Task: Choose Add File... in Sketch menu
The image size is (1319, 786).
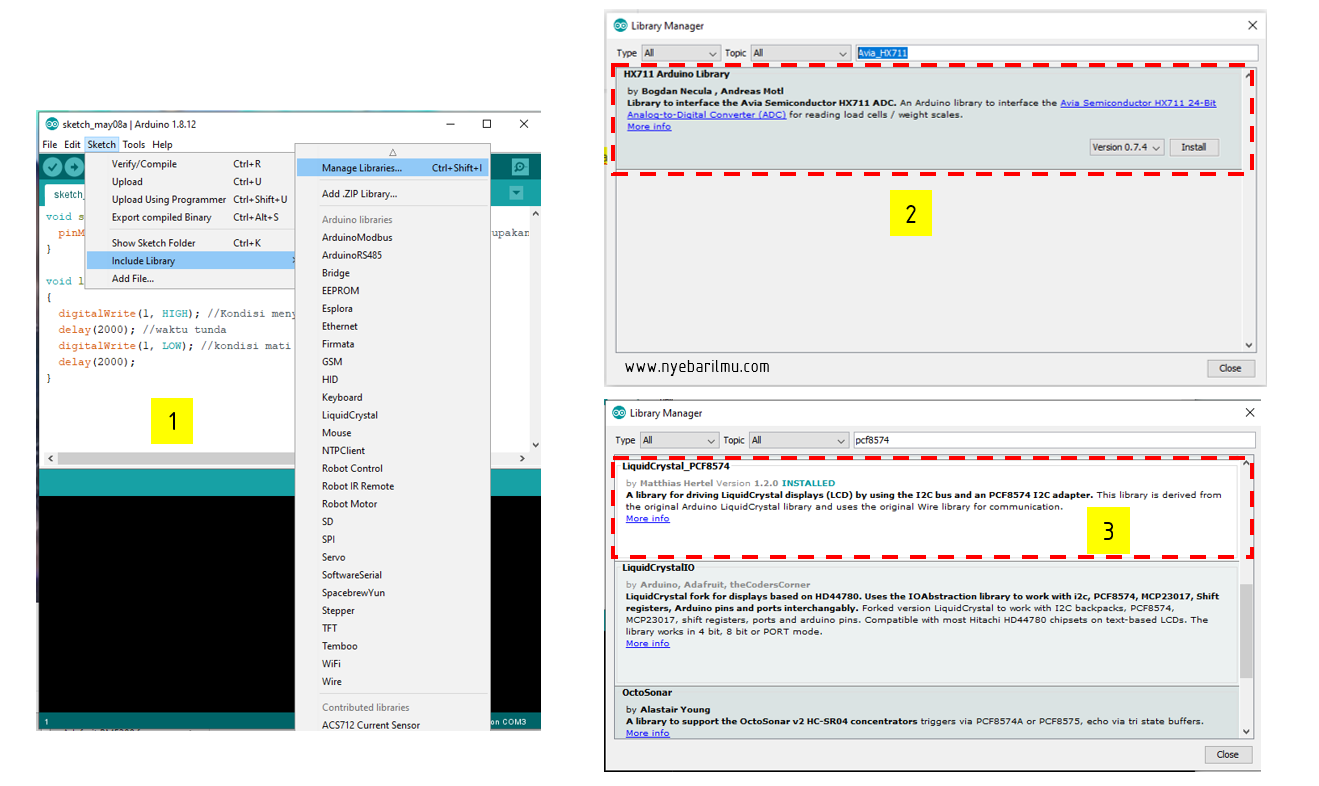Action: [x=190, y=279]
